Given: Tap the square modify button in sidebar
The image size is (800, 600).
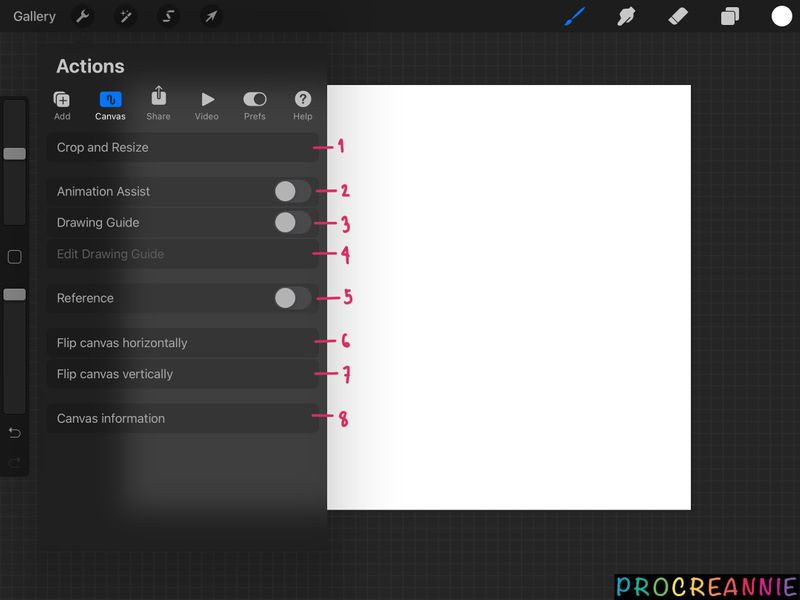Looking at the screenshot, I should 14,257.
